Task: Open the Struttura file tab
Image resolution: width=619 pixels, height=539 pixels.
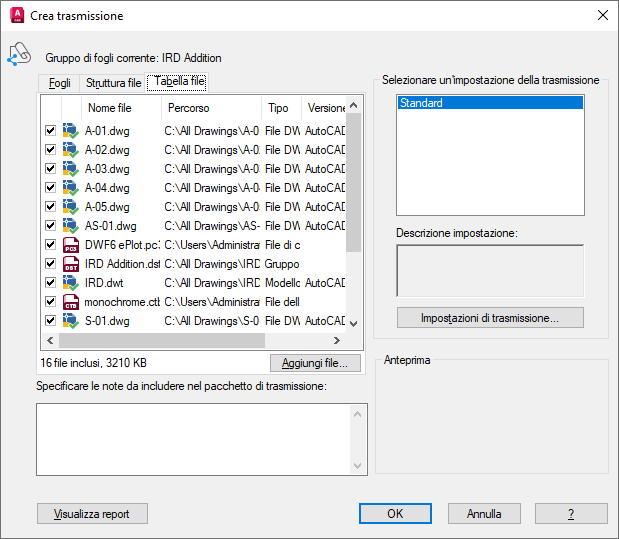Action: [x=113, y=83]
